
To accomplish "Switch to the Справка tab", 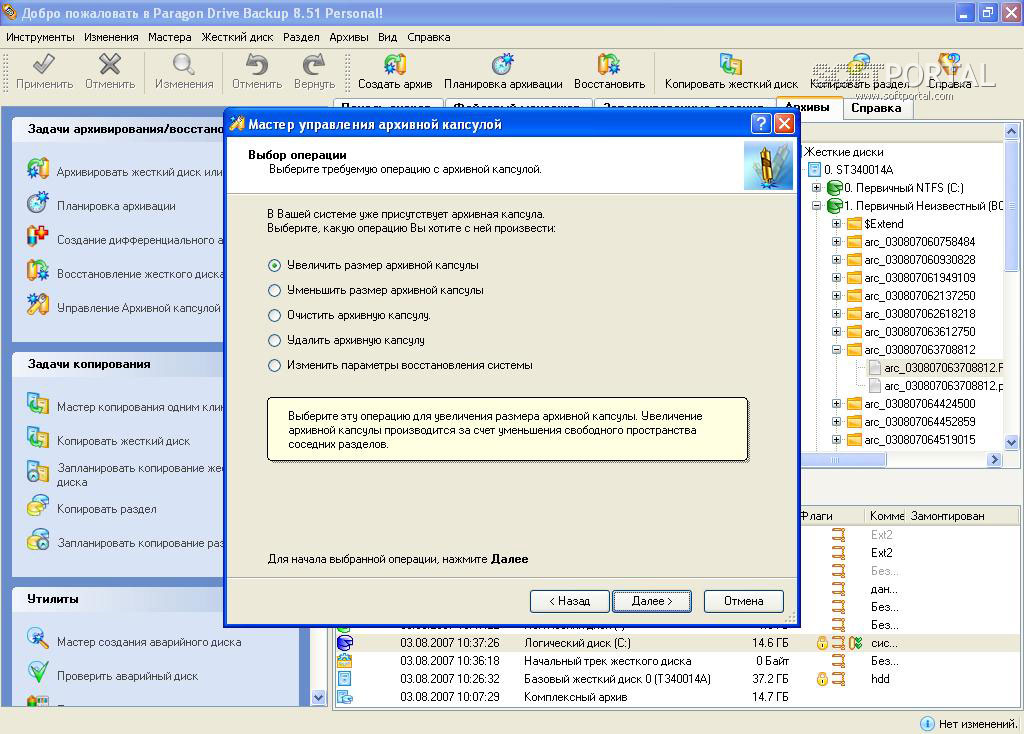I will [x=876, y=108].
